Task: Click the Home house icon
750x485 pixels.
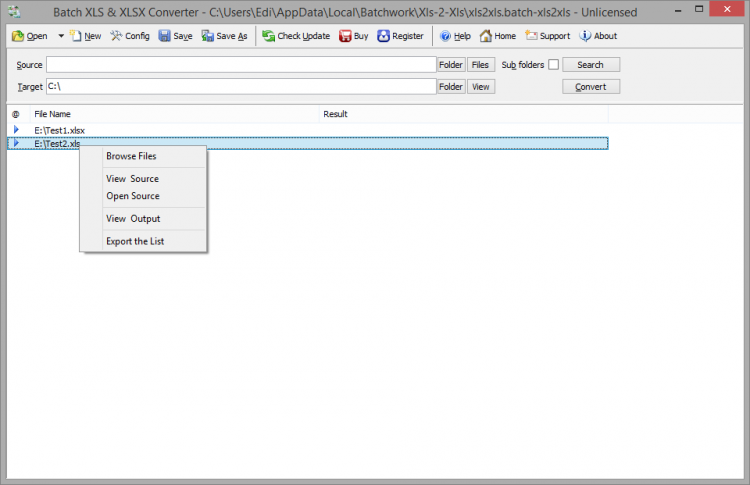Action: [x=485, y=36]
